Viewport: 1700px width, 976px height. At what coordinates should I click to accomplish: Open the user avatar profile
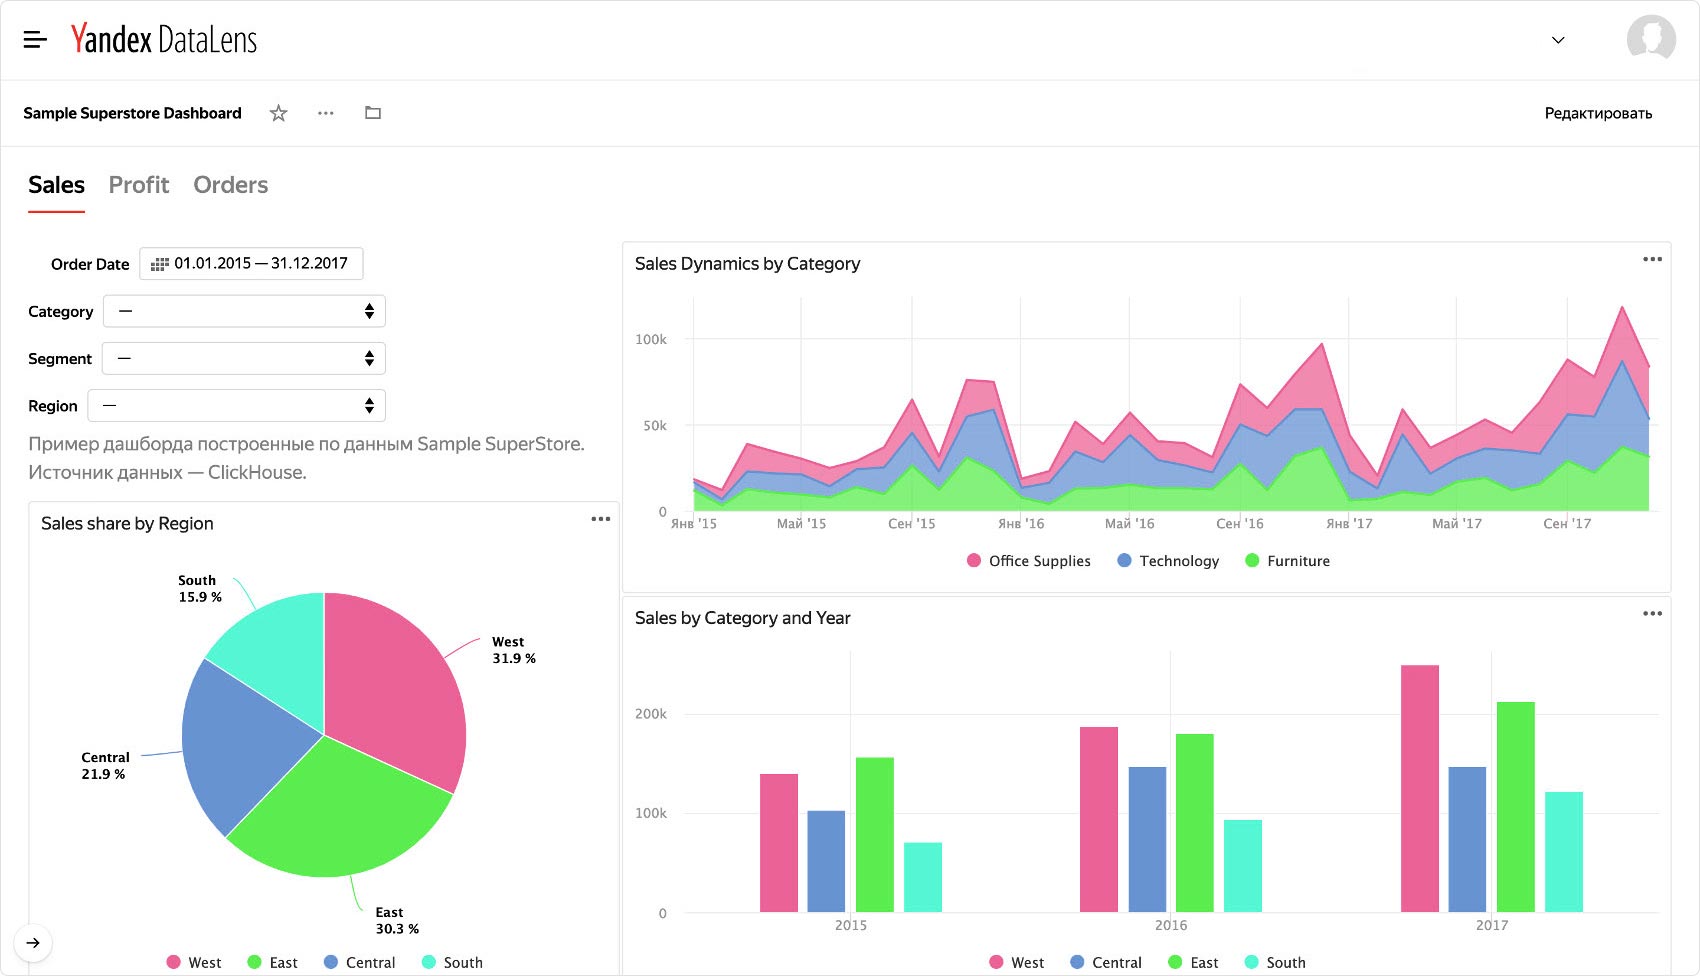(1651, 39)
